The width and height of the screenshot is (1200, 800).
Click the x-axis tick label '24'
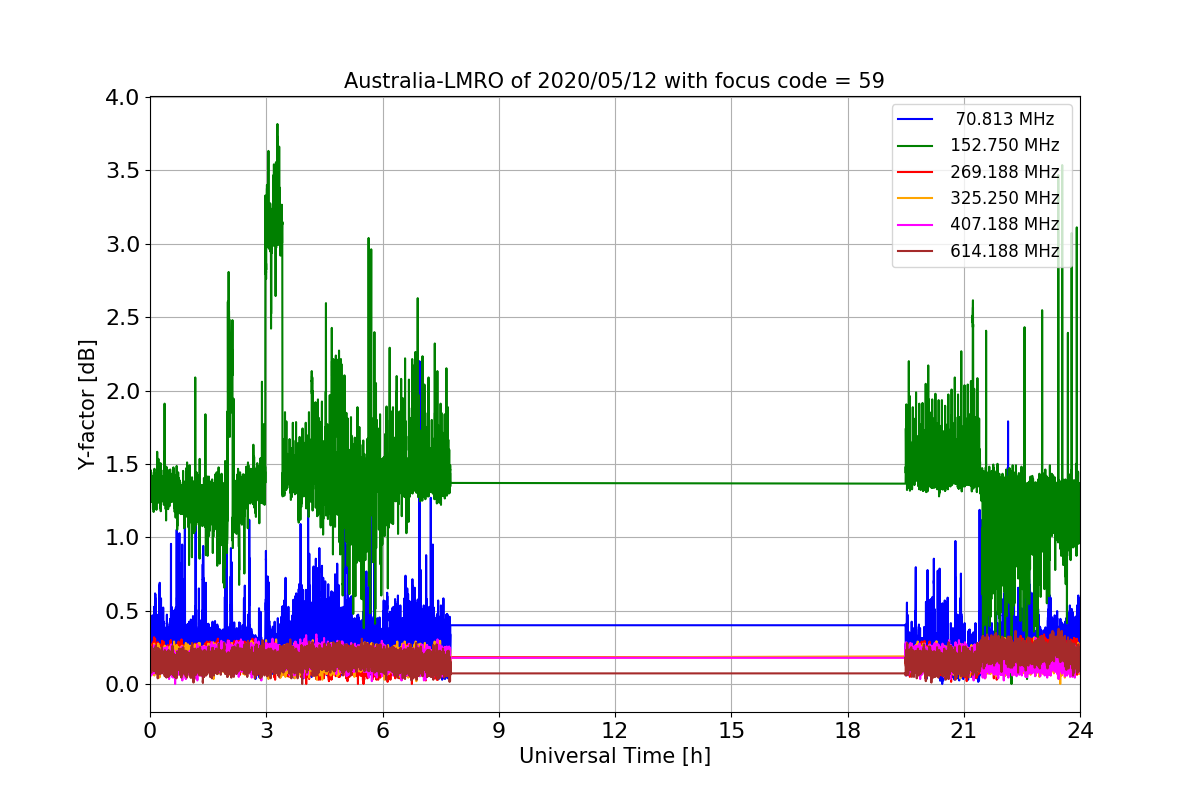1080,730
